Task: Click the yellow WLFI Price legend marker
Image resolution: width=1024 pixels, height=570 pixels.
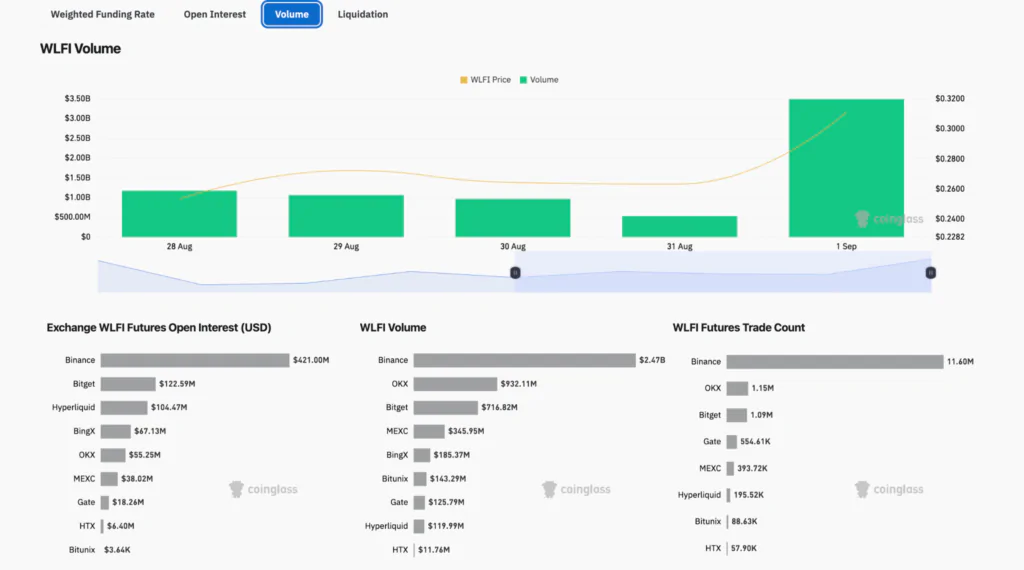Action: click(463, 80)
